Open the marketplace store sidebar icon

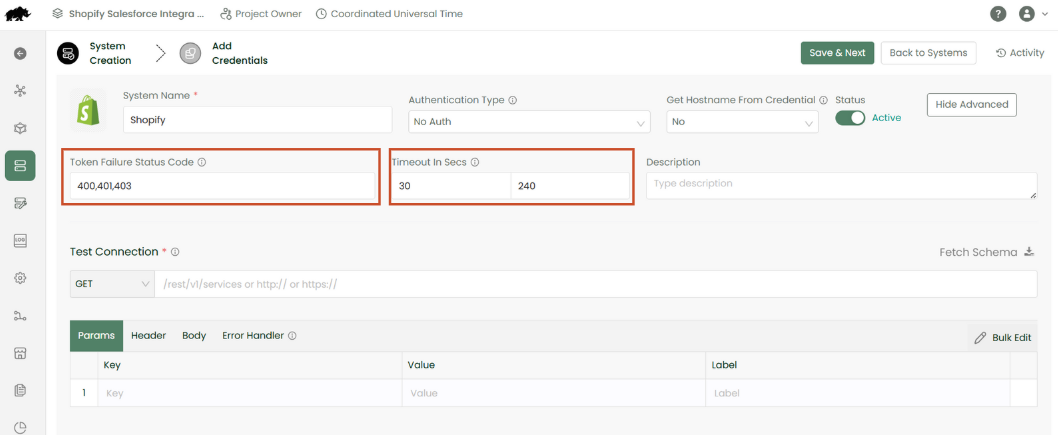20,353
